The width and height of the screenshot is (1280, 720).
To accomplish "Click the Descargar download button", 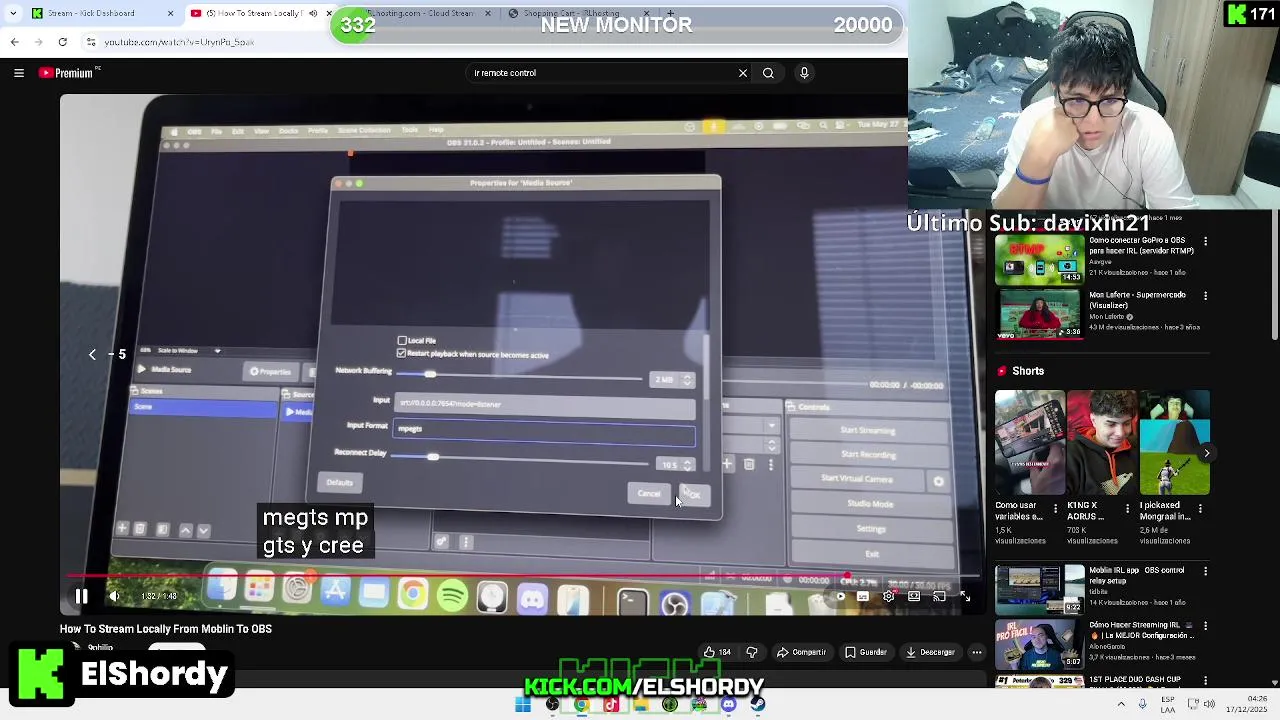I will click(x=931, y=652).
